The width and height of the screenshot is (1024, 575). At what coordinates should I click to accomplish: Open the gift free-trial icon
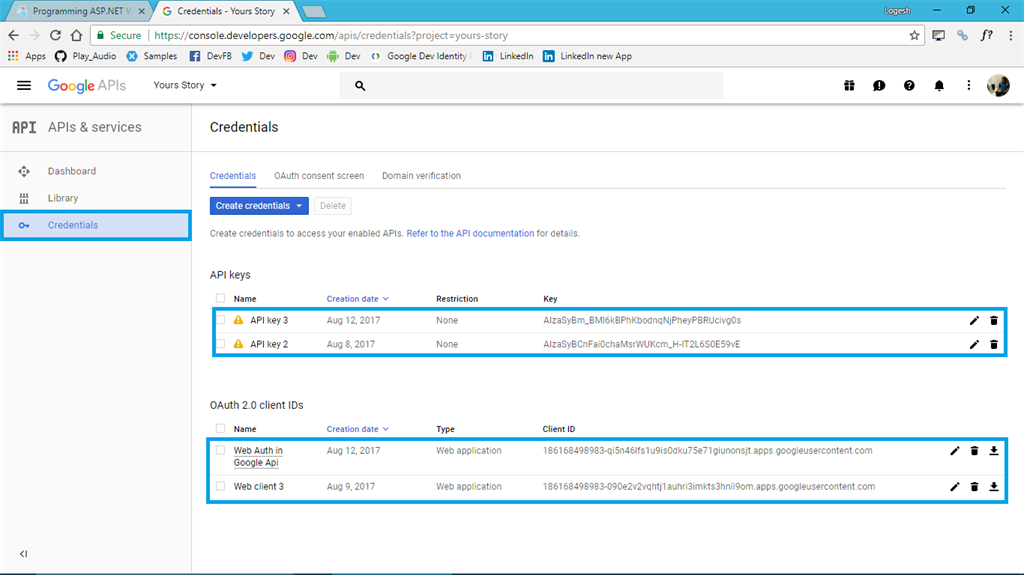849,86
